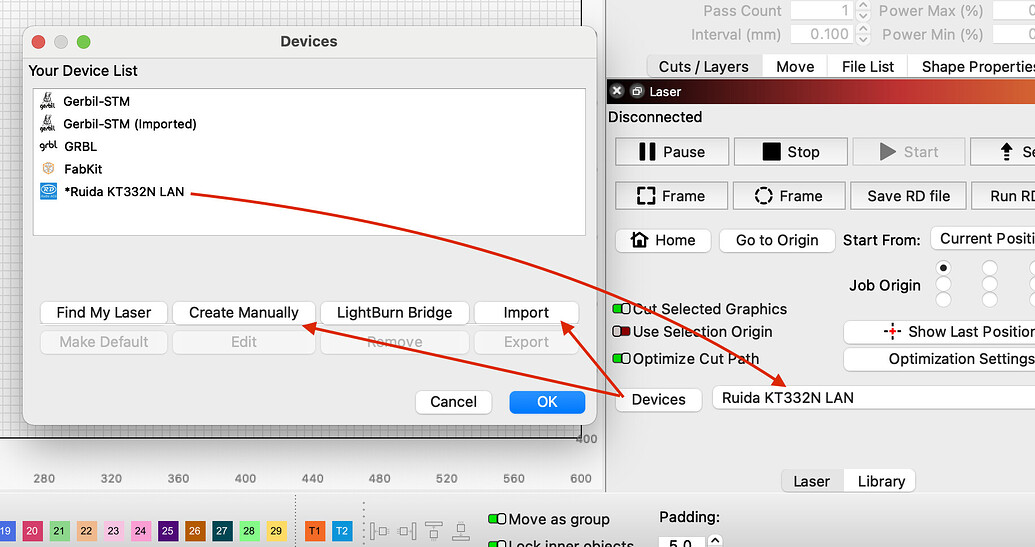
Task: Pick layer color swatch 25
Action: click(x=168, y=531)
